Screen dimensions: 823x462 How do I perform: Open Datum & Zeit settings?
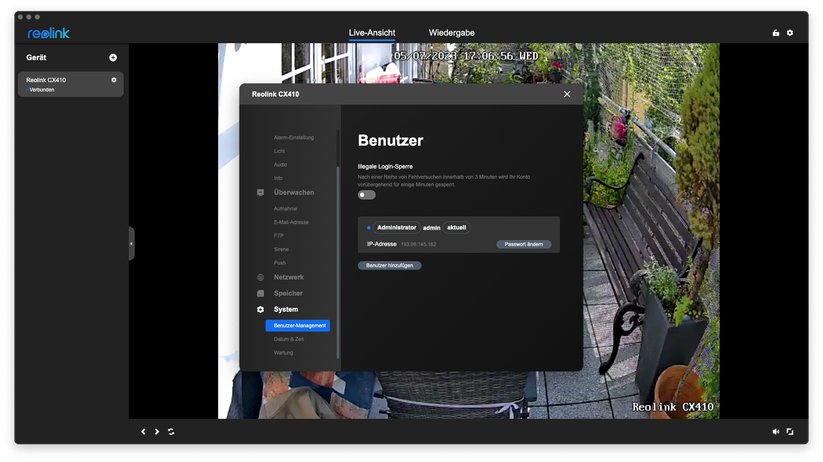(x=289, y=339)
